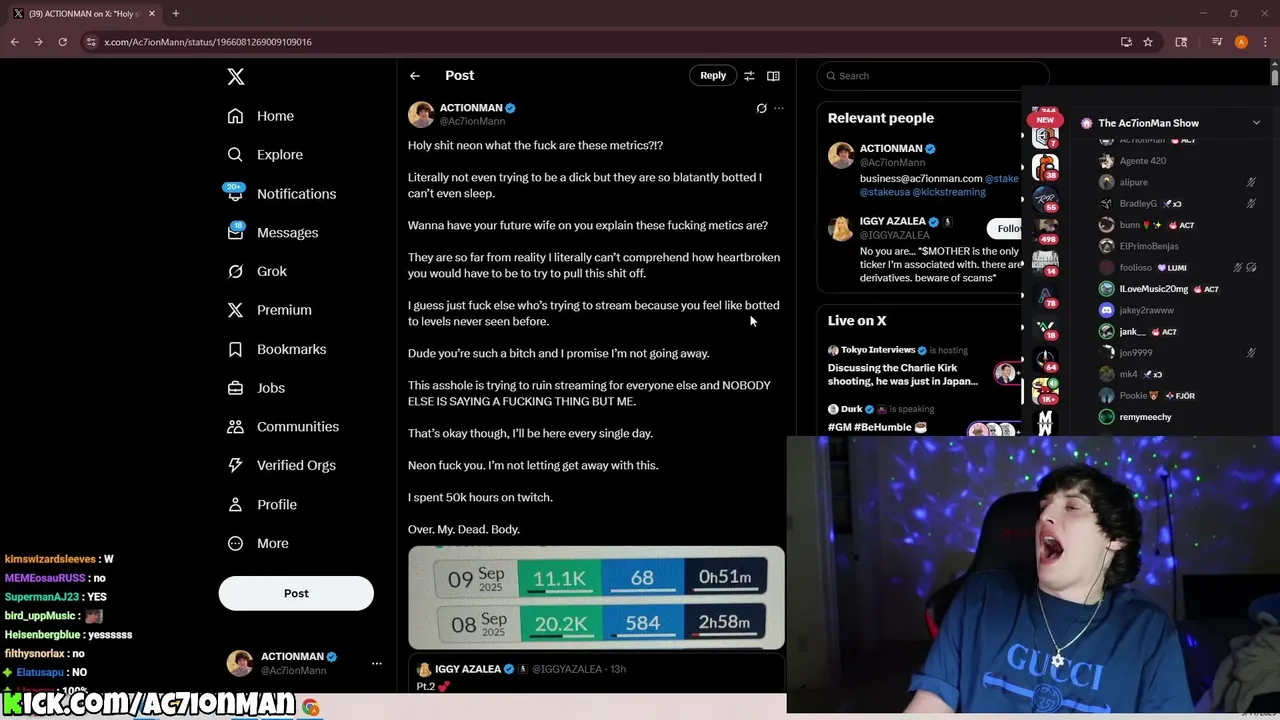Open Profile from the sidebar
The image size is (1280, 720).
[x=262, y=504]
